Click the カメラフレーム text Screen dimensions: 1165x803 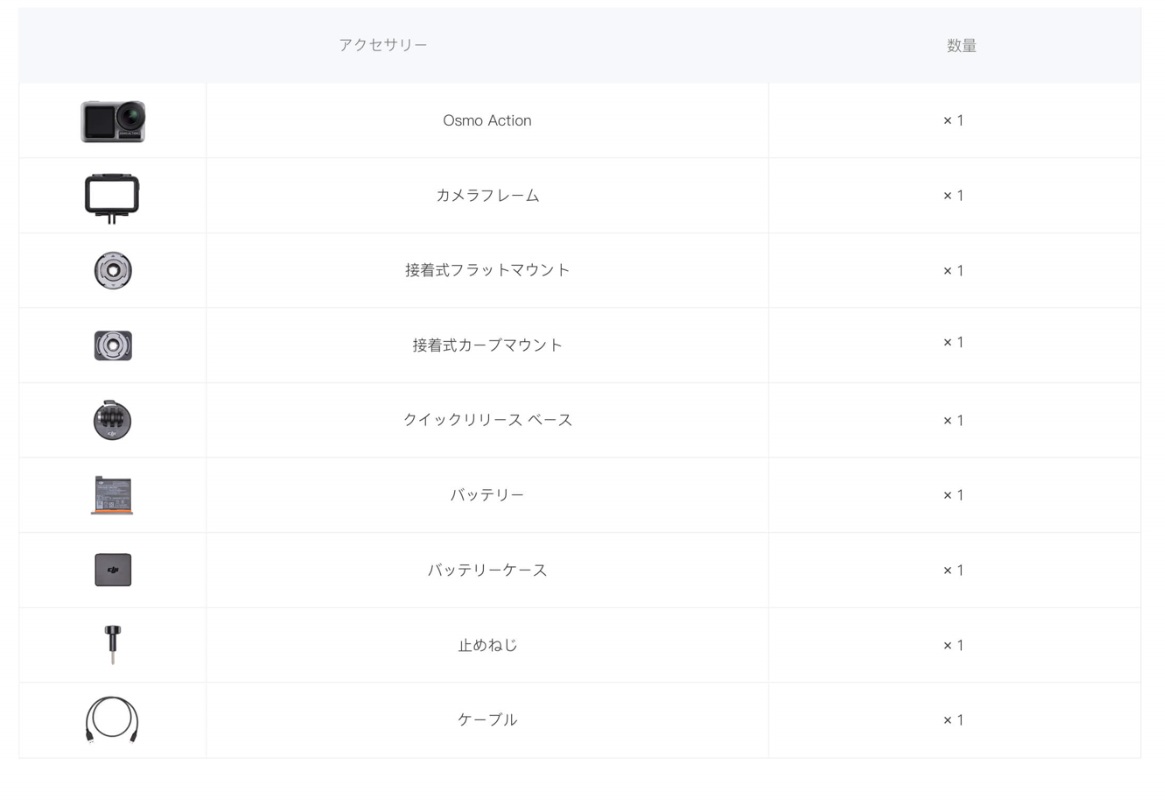(487, 195)
